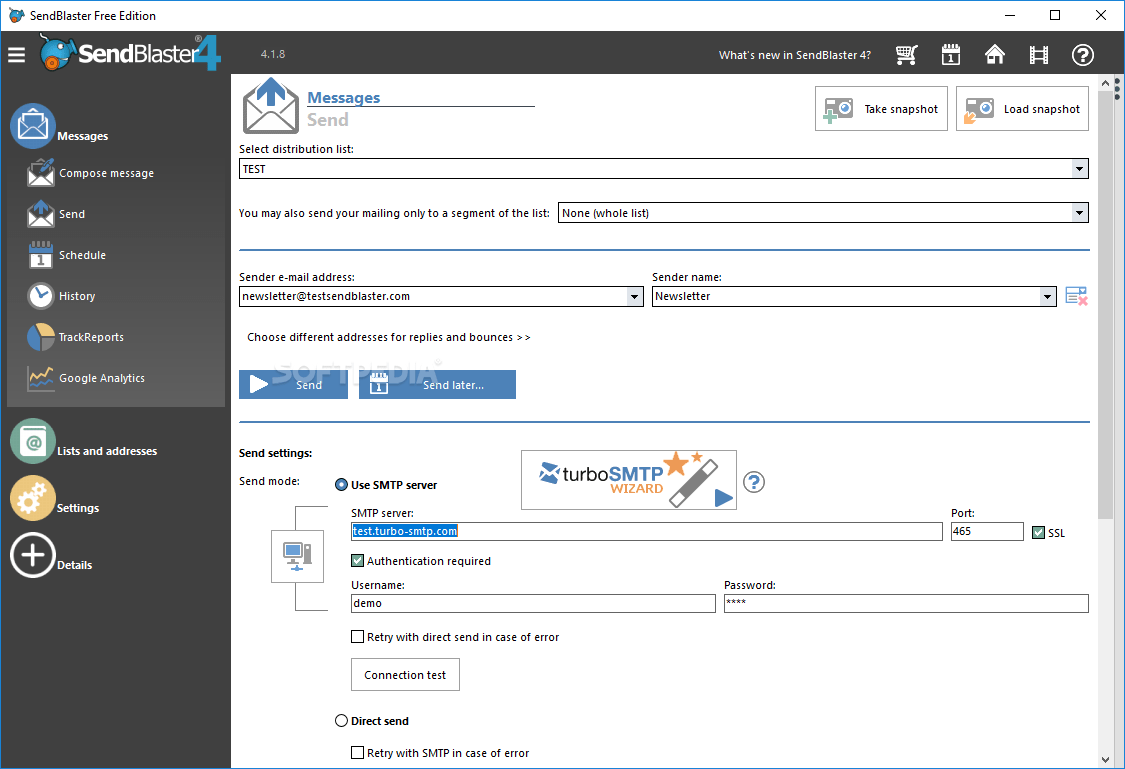The image size is (1125, 769).
Task: Open the Schedule section in the sidebar
Action: coord(80,254)
